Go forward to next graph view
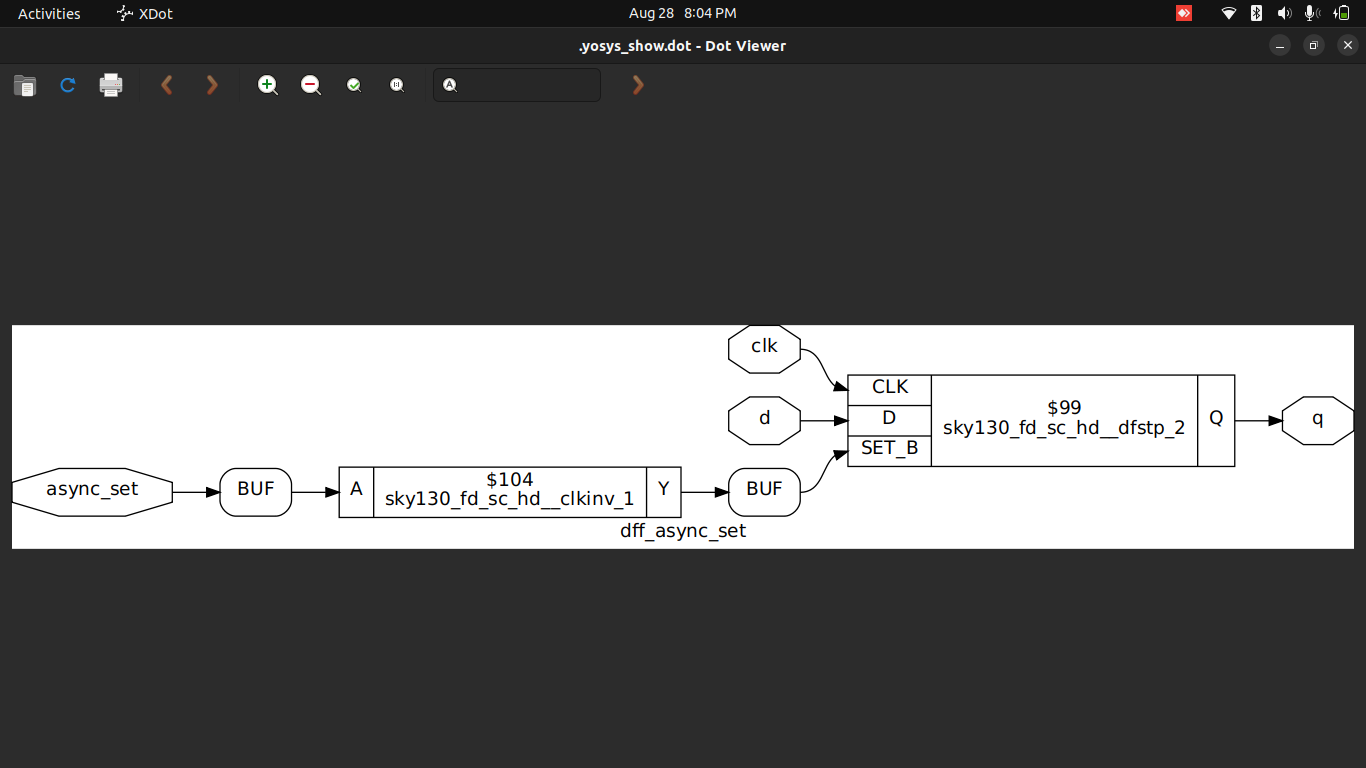The width and height of the screenshot is (1366, 768). [212, 85]
